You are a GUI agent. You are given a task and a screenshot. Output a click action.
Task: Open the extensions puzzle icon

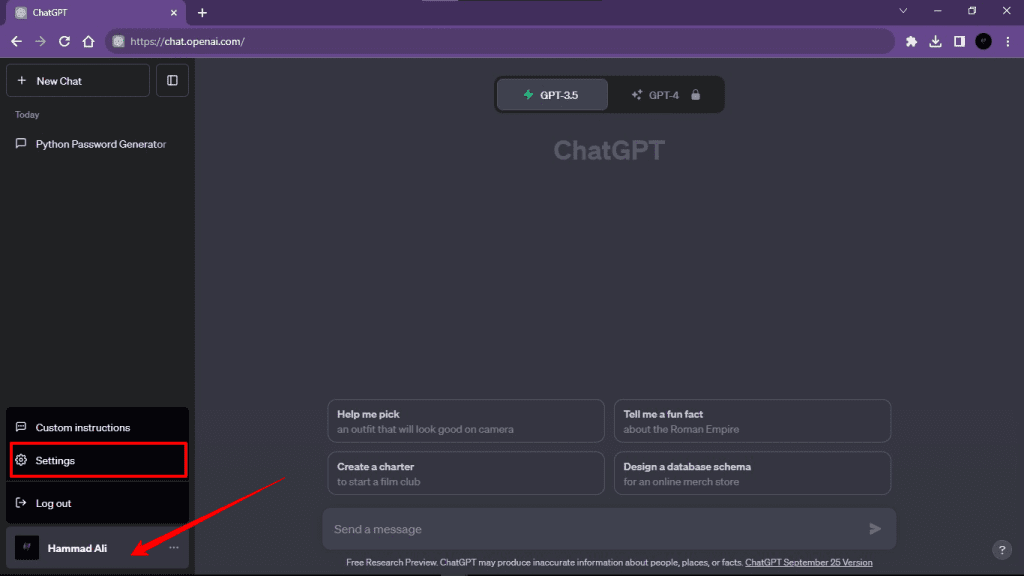pyautogui.click(x=911, y=41)
